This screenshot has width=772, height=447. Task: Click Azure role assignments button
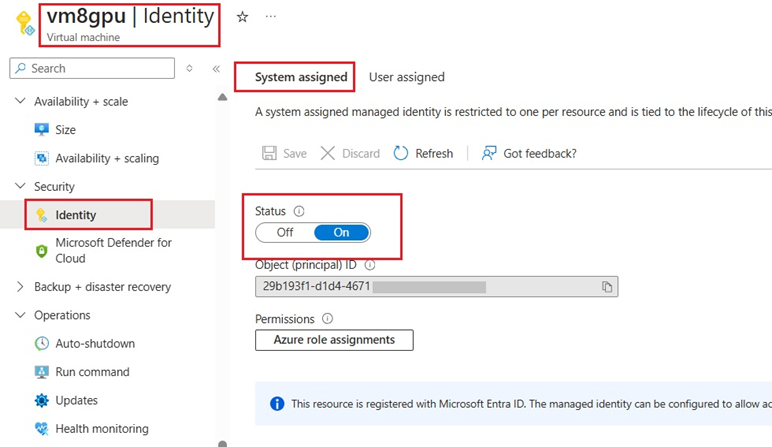(x=334, y=340)
